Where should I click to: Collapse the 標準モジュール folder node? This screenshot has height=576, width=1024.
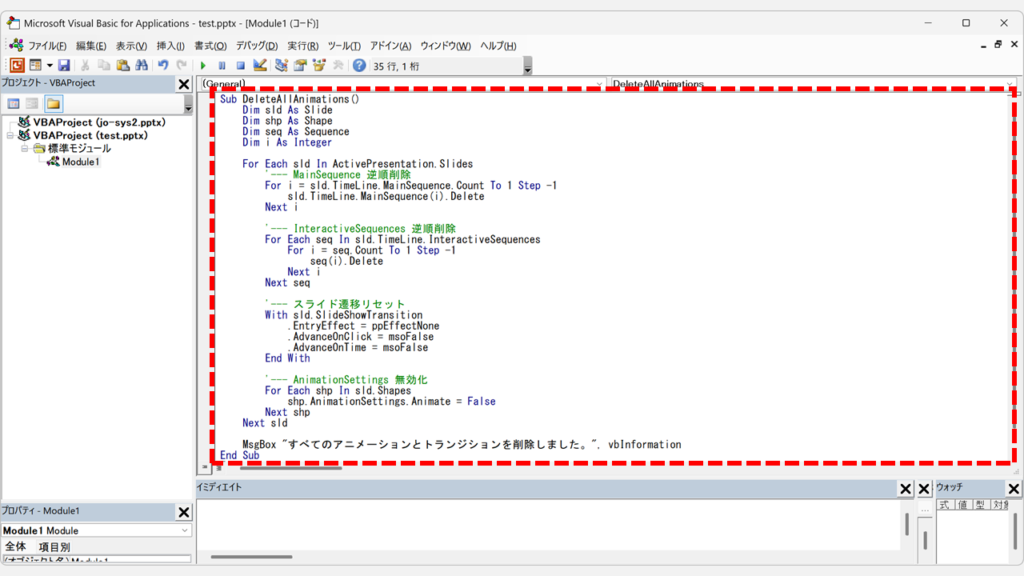pyautogui.click(x=24, y=148)
